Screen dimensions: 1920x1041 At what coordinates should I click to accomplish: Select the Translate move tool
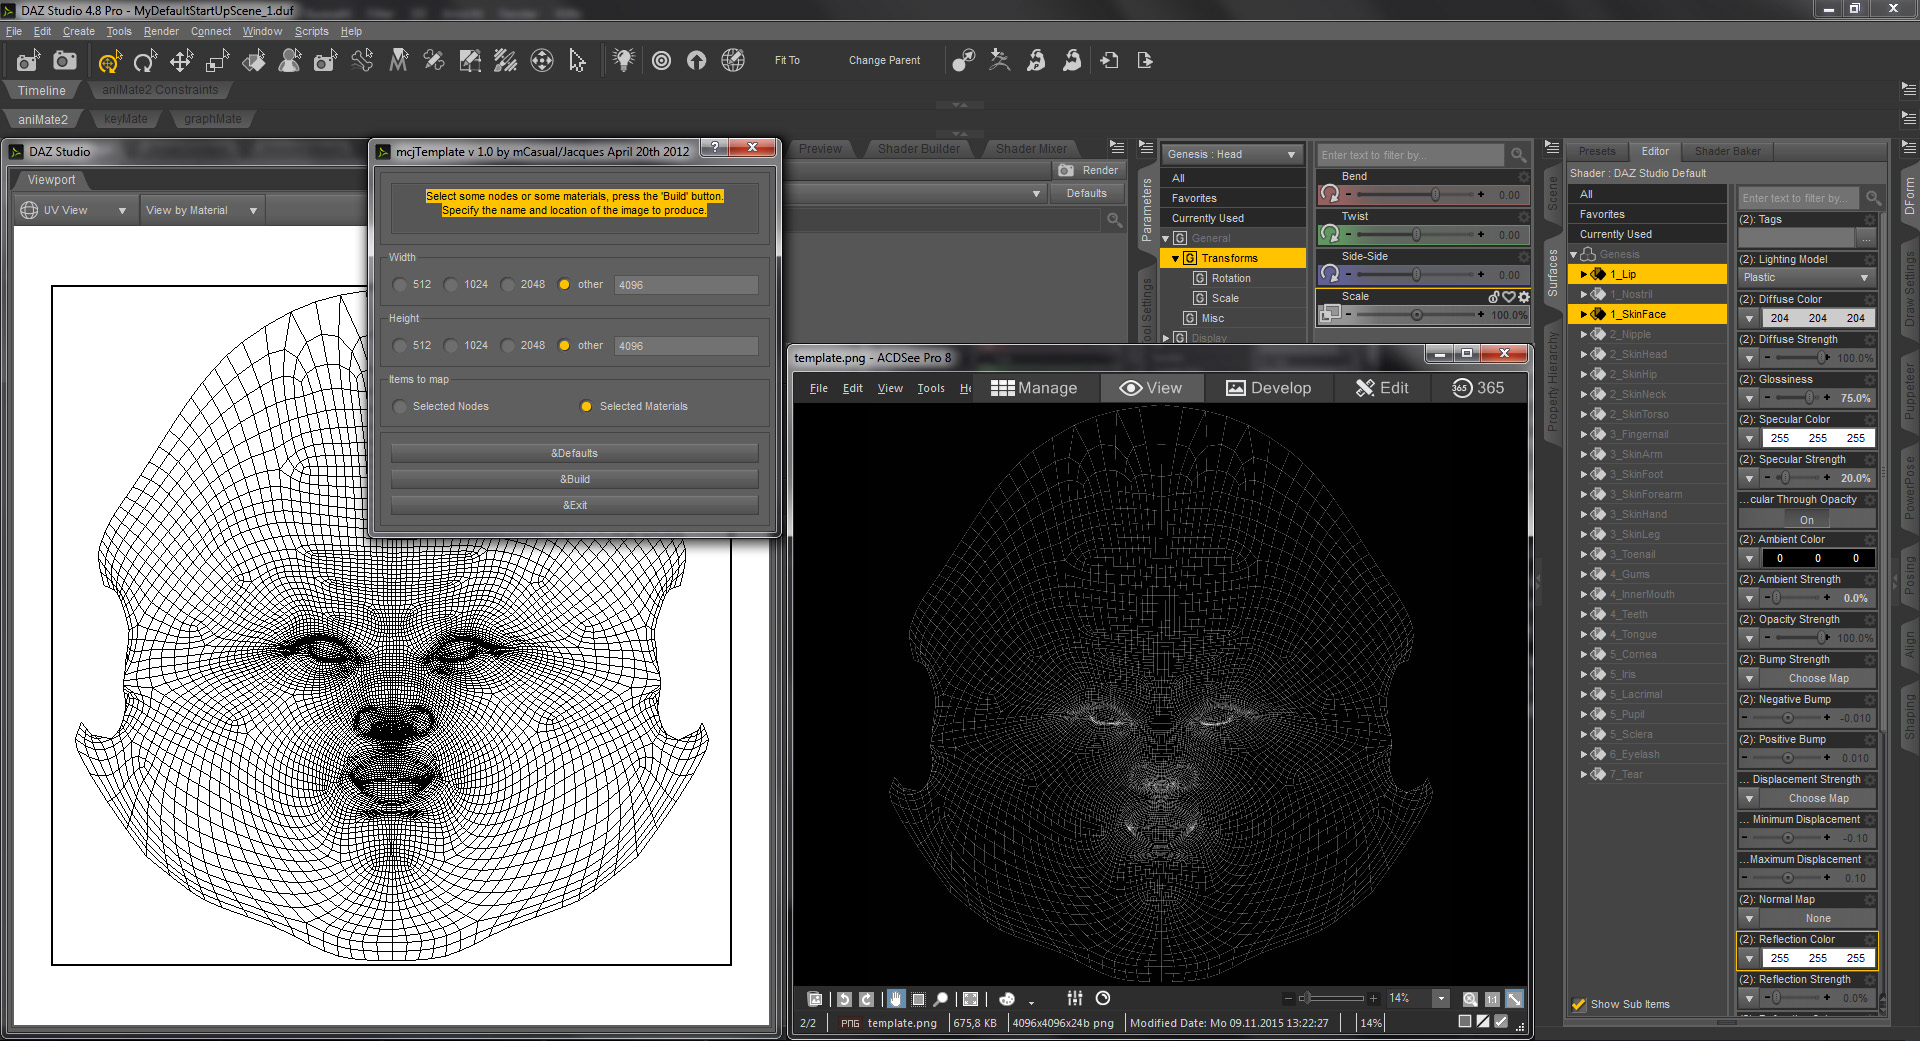181,61
